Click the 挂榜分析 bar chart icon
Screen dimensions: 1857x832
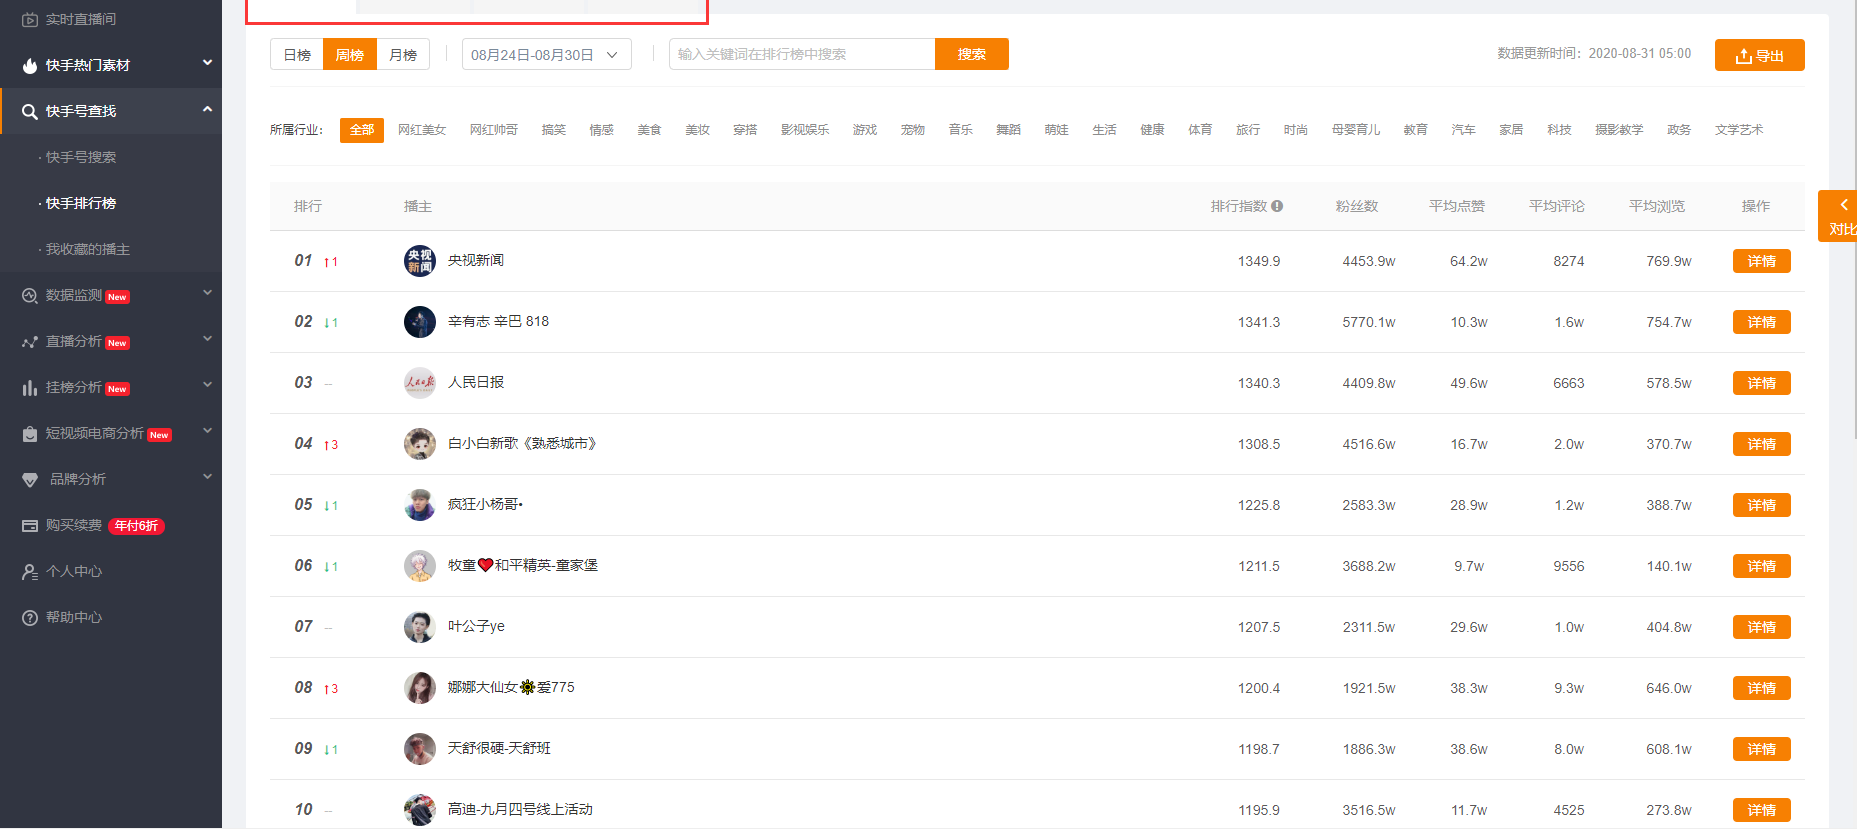pyautogui.click(x=30, y=387)
